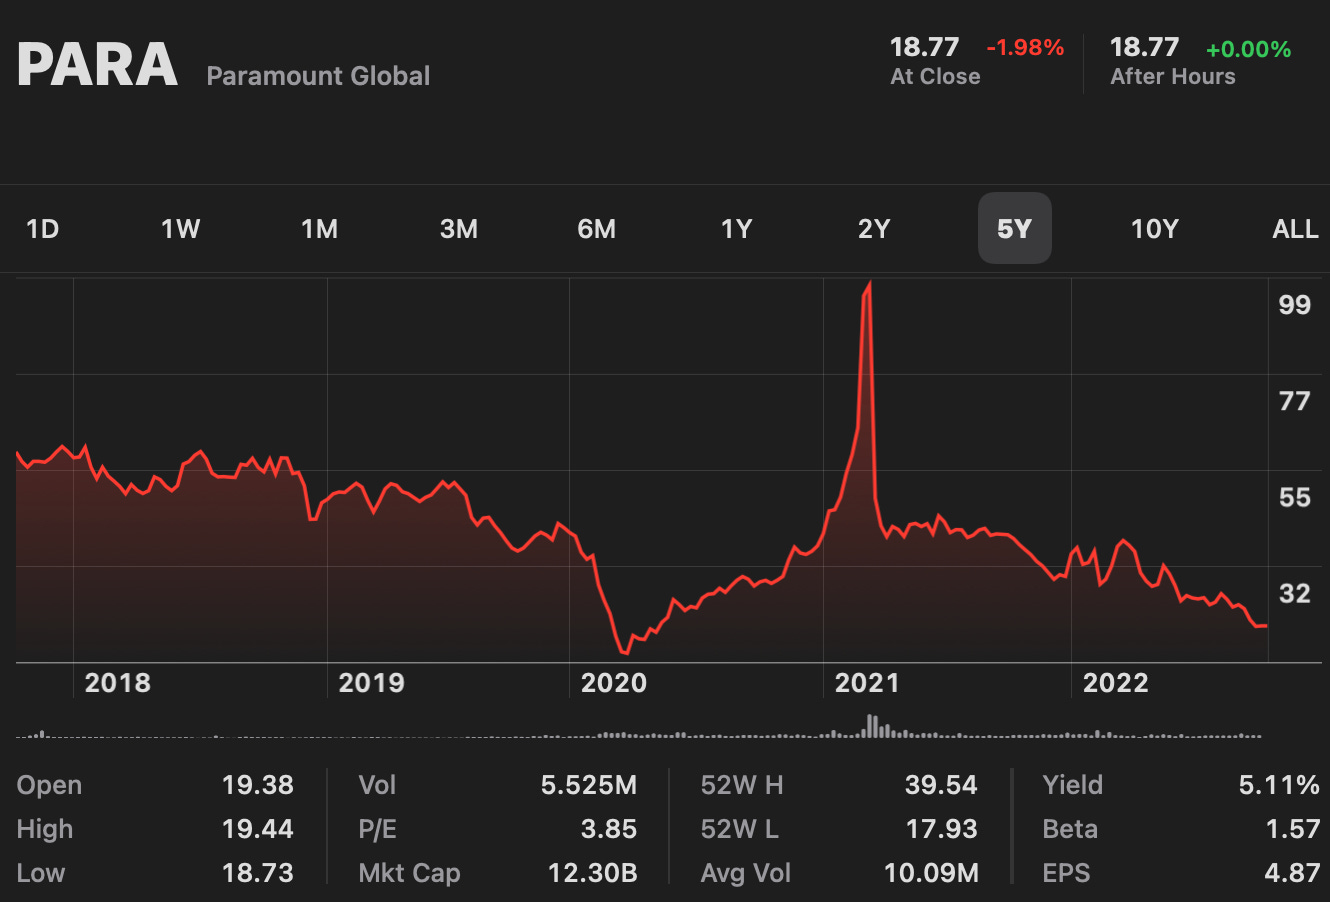
Task: Click the P/E value 3.85
Action: (608, 829)
